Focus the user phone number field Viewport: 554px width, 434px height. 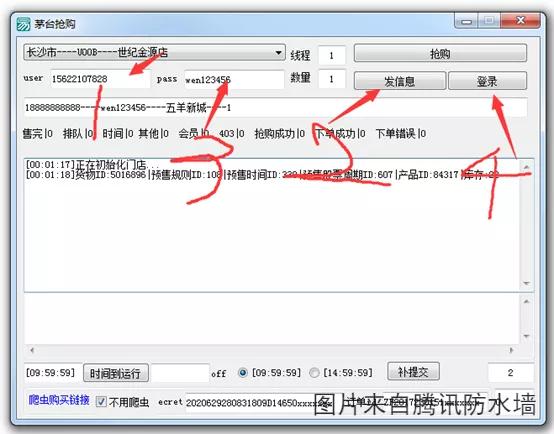coord(100,79)
